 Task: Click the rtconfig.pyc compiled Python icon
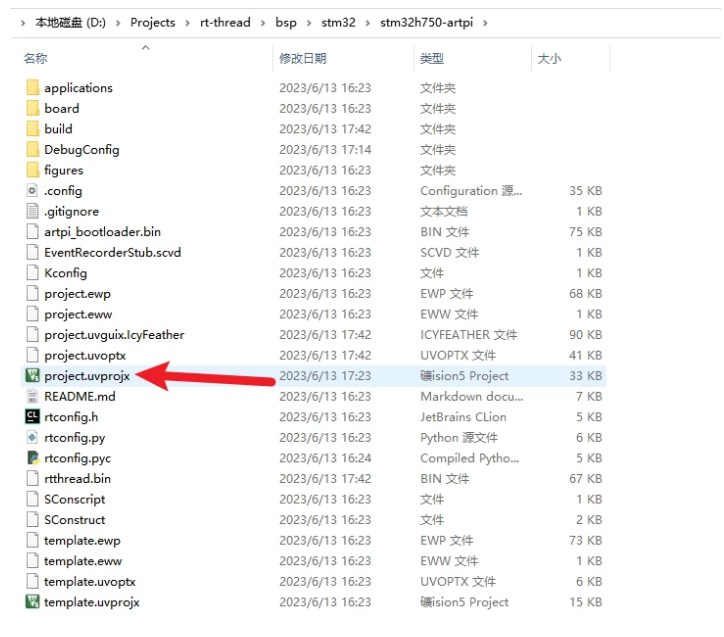32,458
